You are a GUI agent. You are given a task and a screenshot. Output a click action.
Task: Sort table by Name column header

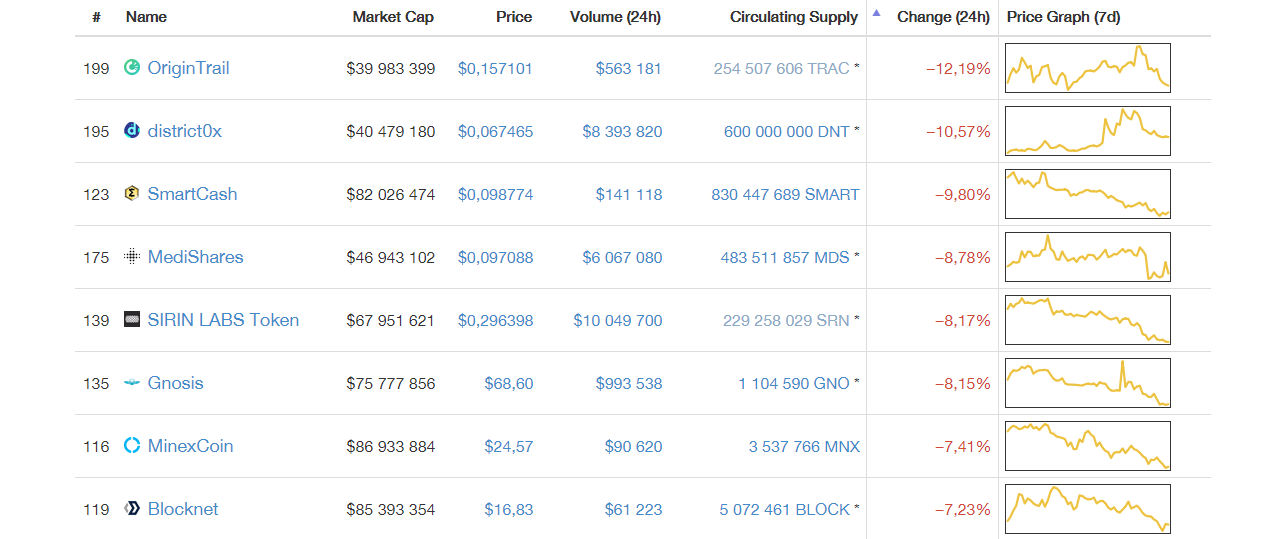tap(146, 17)
